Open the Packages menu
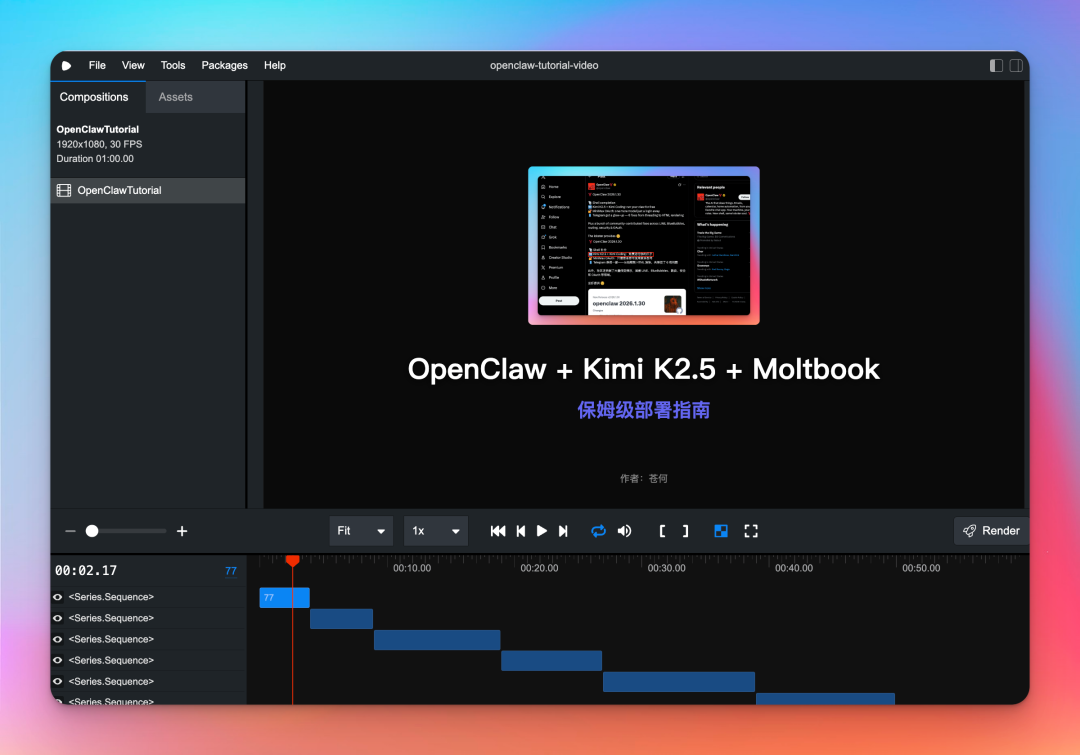1080x755 pixels. (x=224, y=65)
